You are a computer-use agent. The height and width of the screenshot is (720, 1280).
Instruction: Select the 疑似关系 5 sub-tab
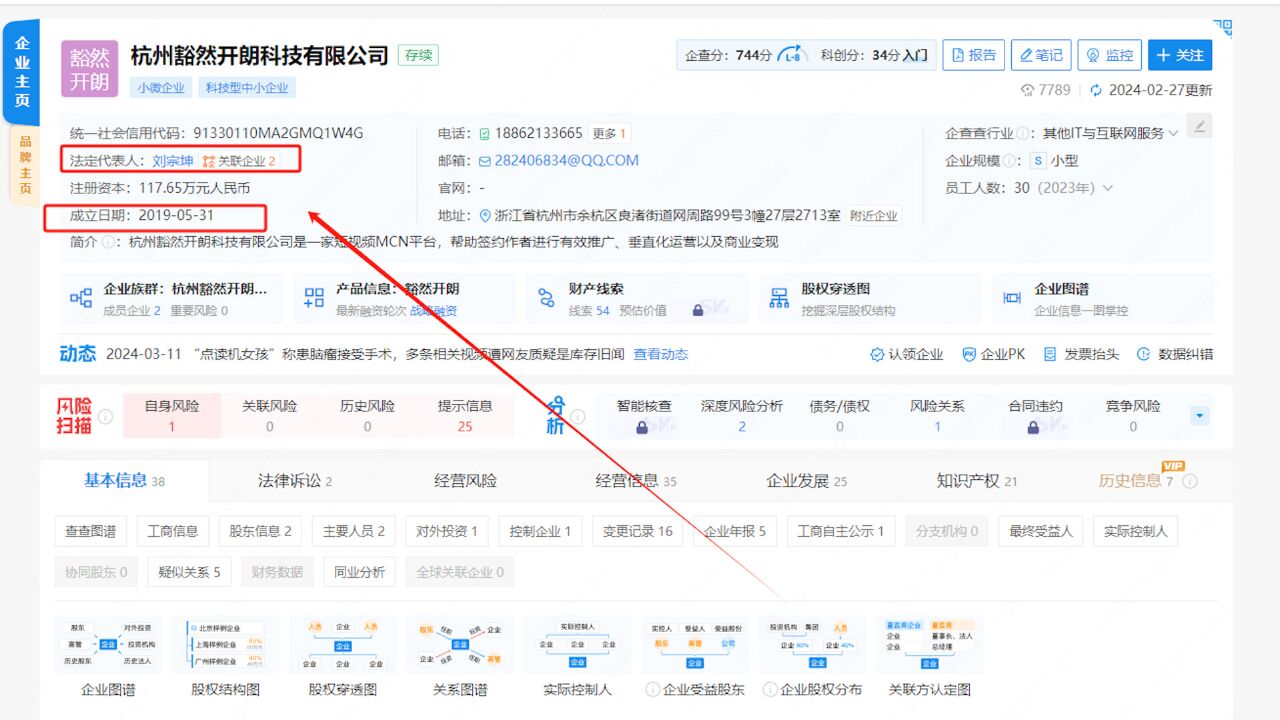coord(189,572)
